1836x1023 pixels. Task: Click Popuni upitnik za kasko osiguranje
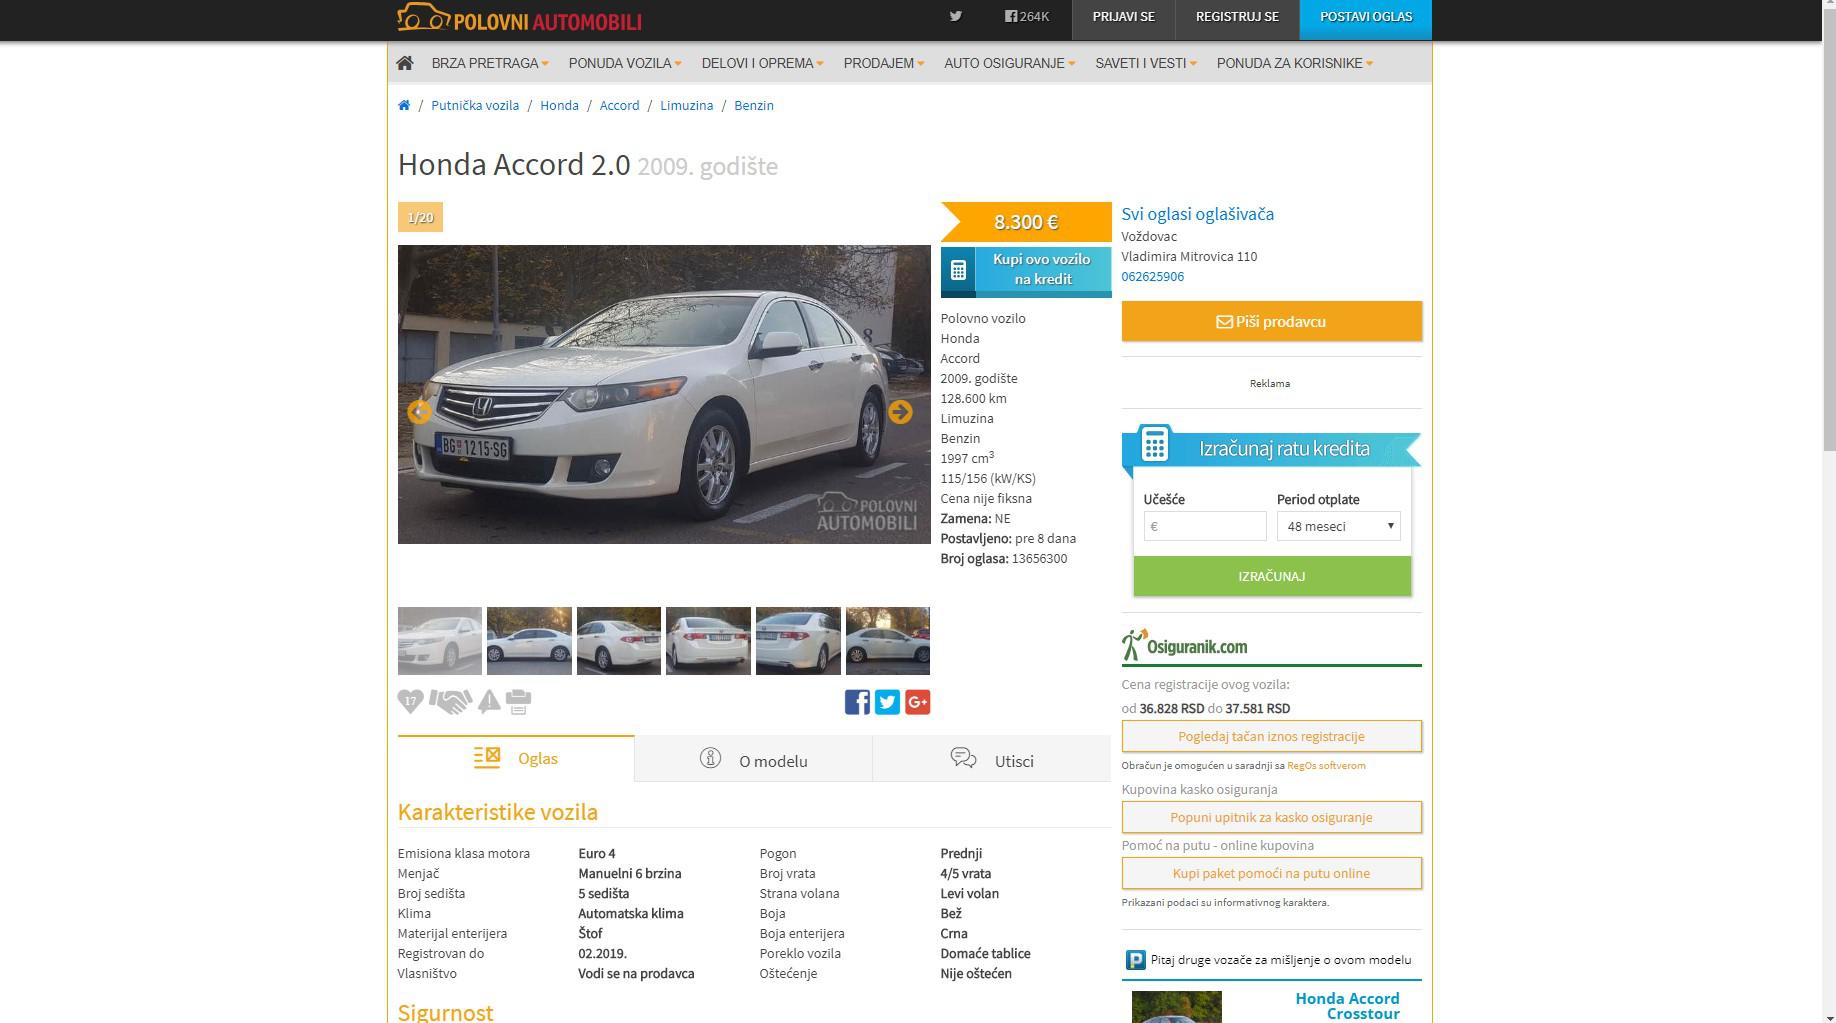coord(1271,817)
